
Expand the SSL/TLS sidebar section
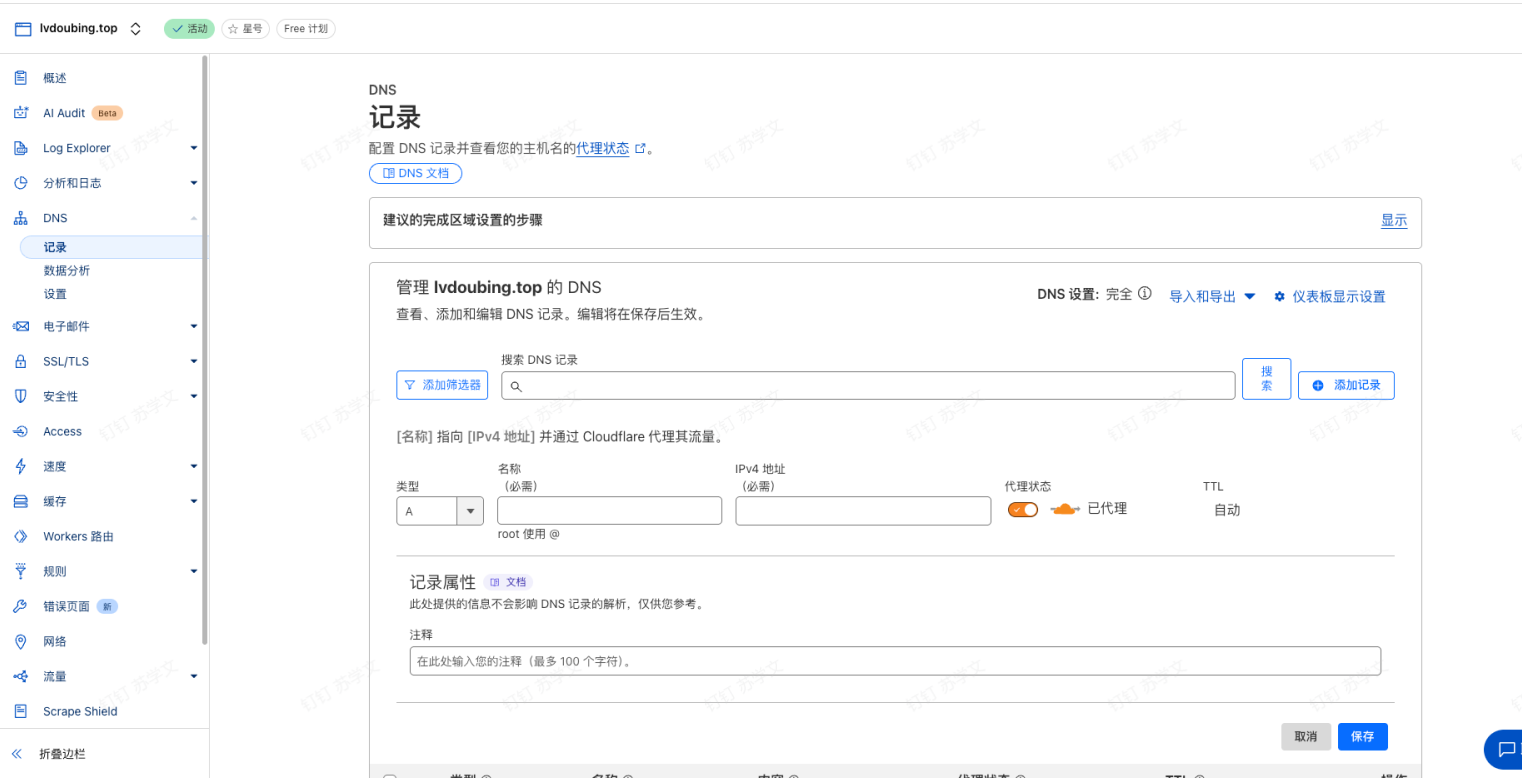[x=193, y=361]
